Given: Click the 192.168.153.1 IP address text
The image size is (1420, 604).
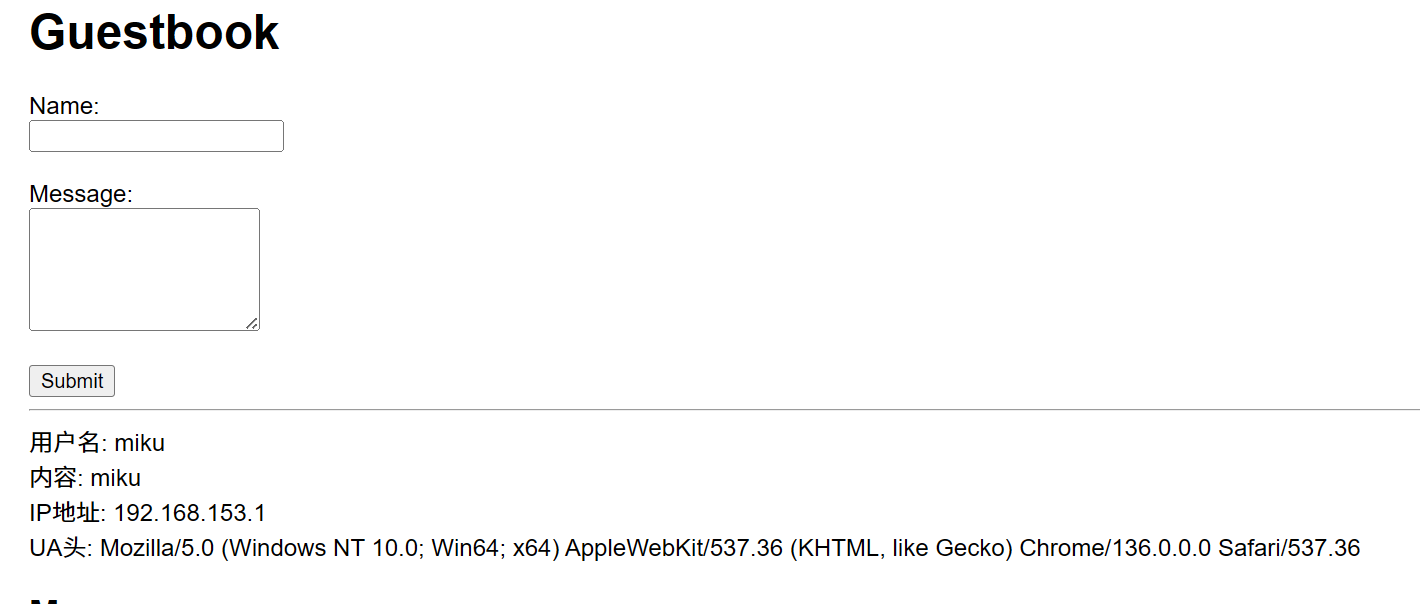Looking at the screenshot, I should pyautogui.click(x=190, y=513).
